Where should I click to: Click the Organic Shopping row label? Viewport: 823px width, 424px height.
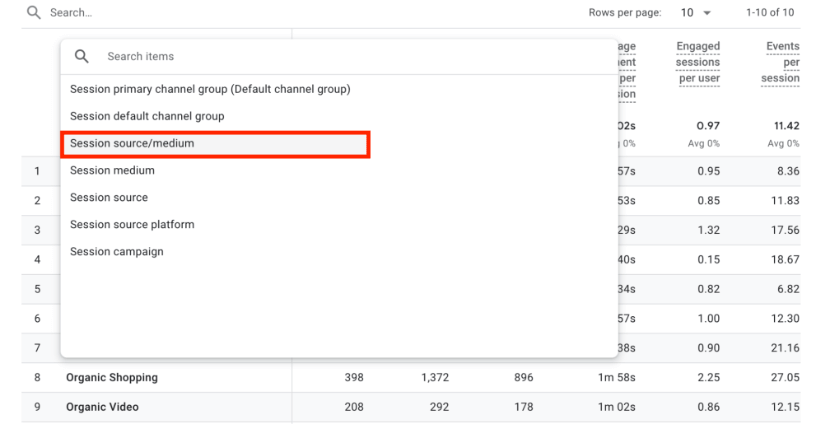pyautogui.click(x=112, y=378)
